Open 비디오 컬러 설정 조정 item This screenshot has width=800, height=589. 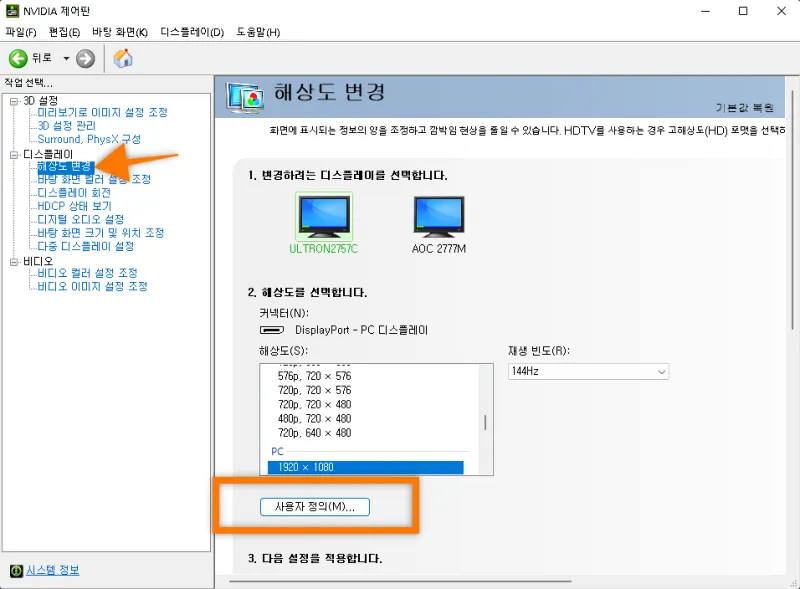pyautogui.click(x=87, y=273)
